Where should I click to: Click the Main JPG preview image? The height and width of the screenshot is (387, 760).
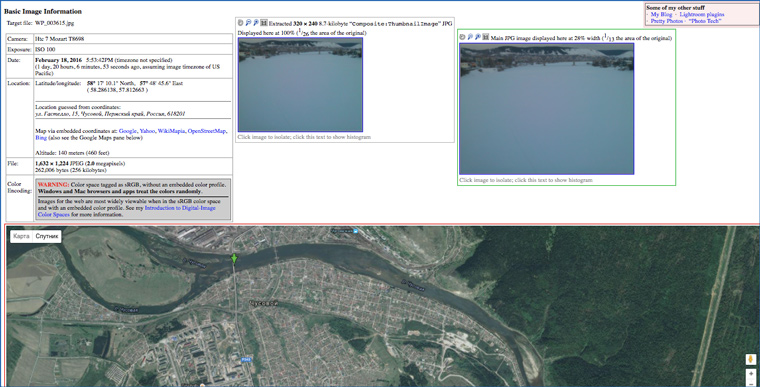pos(547,109)
